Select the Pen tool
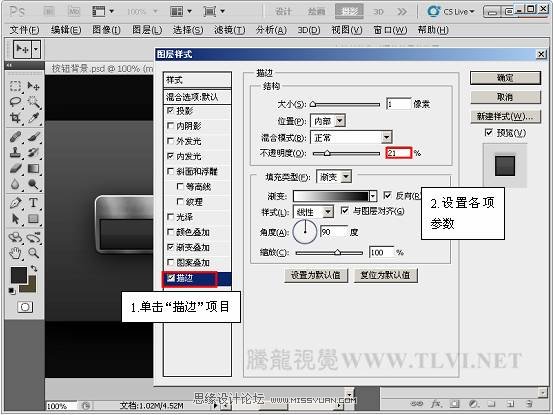The image size is (553, 415). click(x=15, y=203)
